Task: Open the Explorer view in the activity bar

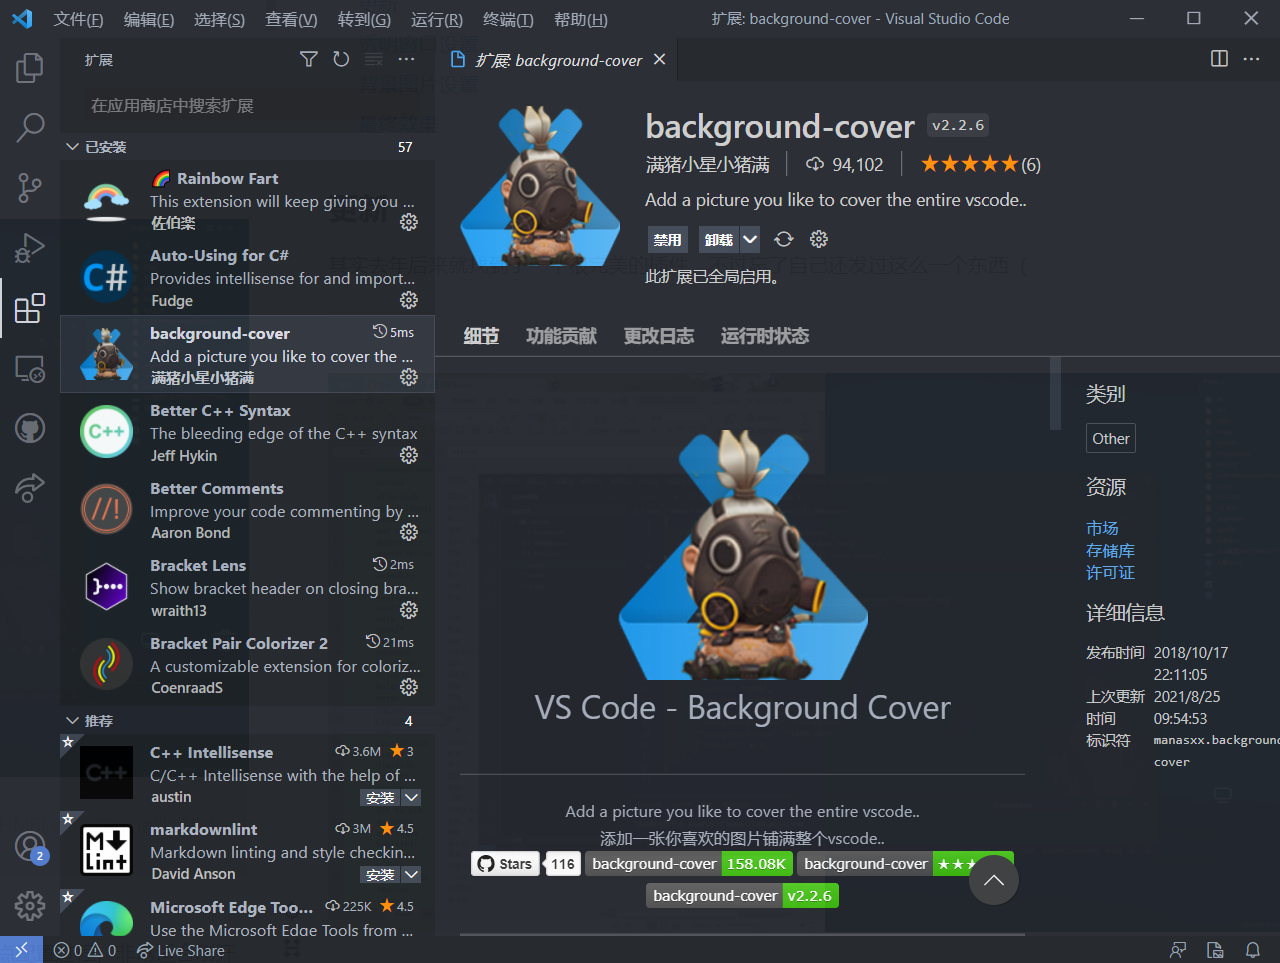Action: 29,67
